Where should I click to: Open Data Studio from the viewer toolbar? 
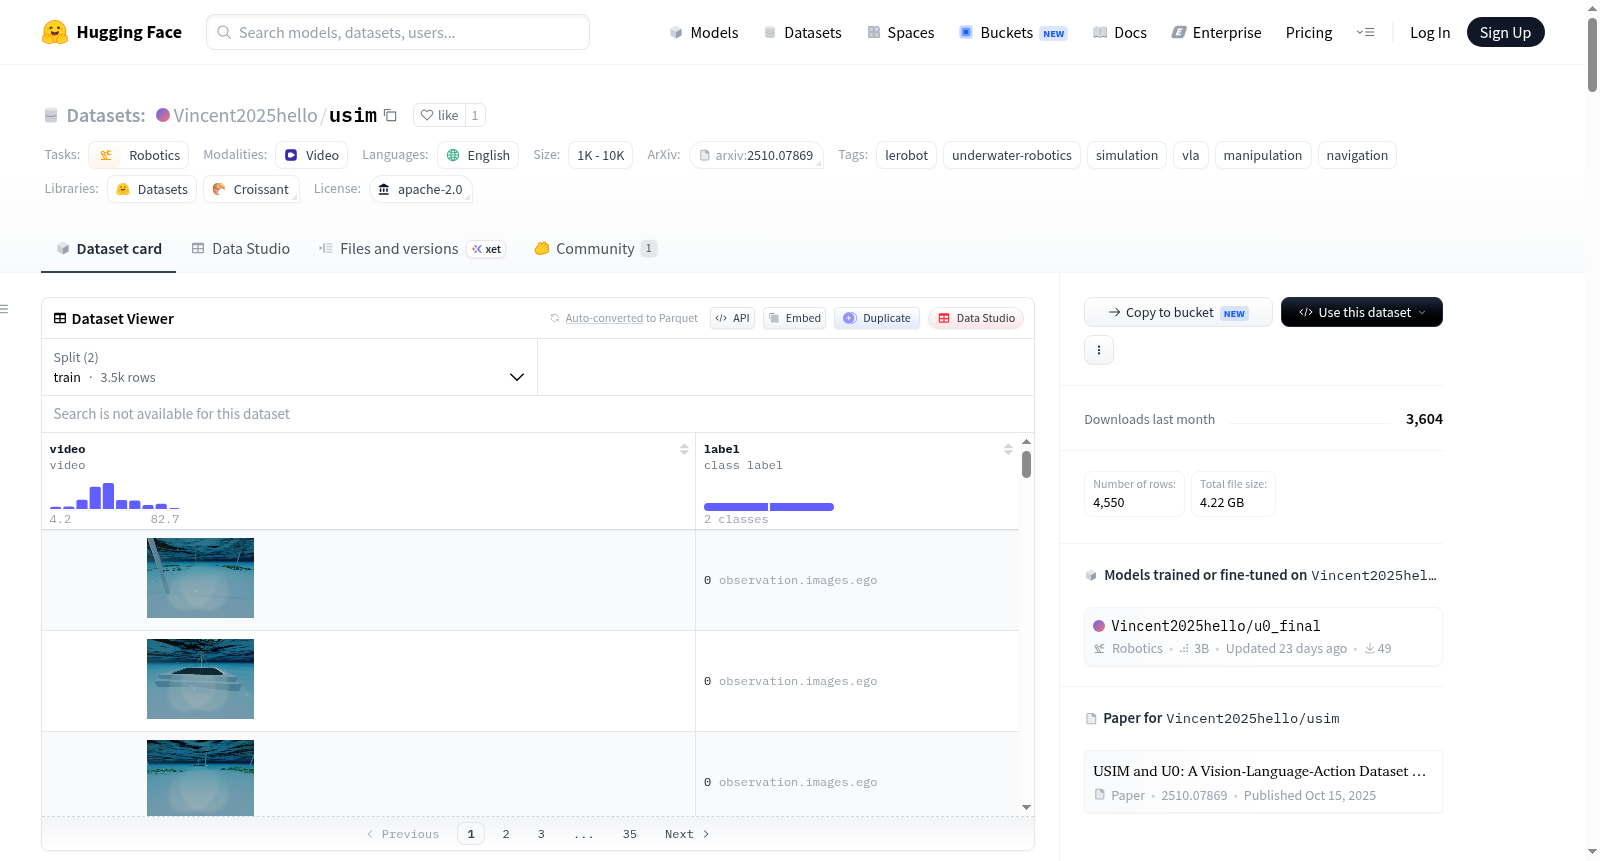(x=976, y=318)
